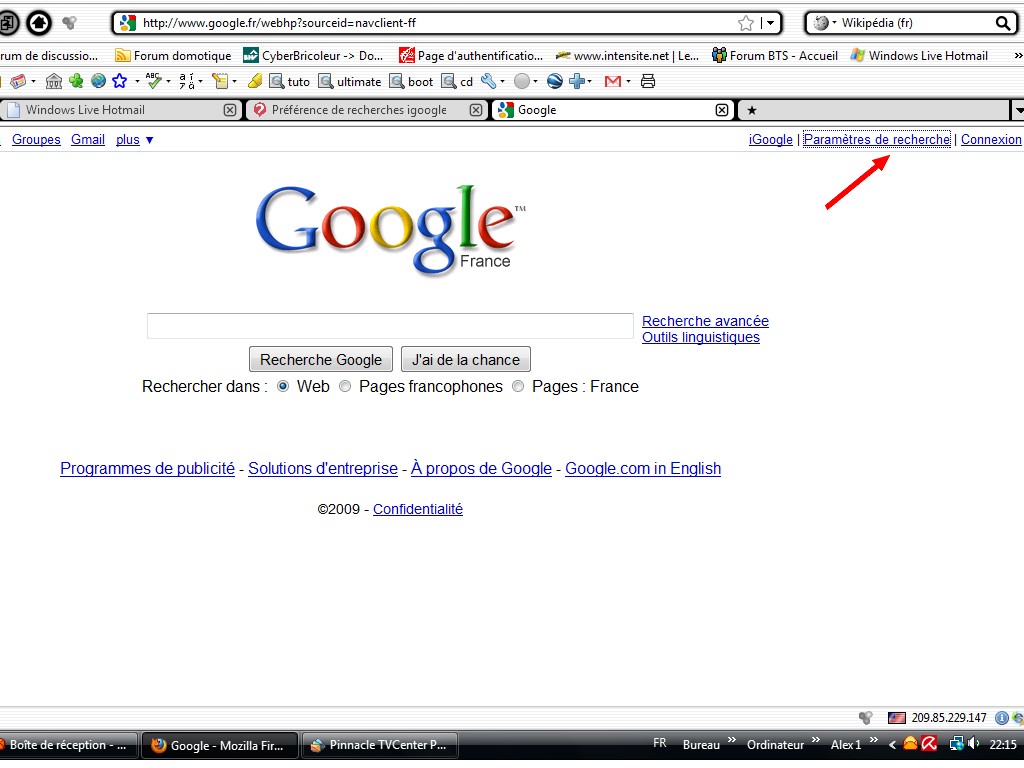This screenshot has height=768, width=1024.
Task: Click the yellow highlighter icon in toolbar
Action: pos(254,81)
